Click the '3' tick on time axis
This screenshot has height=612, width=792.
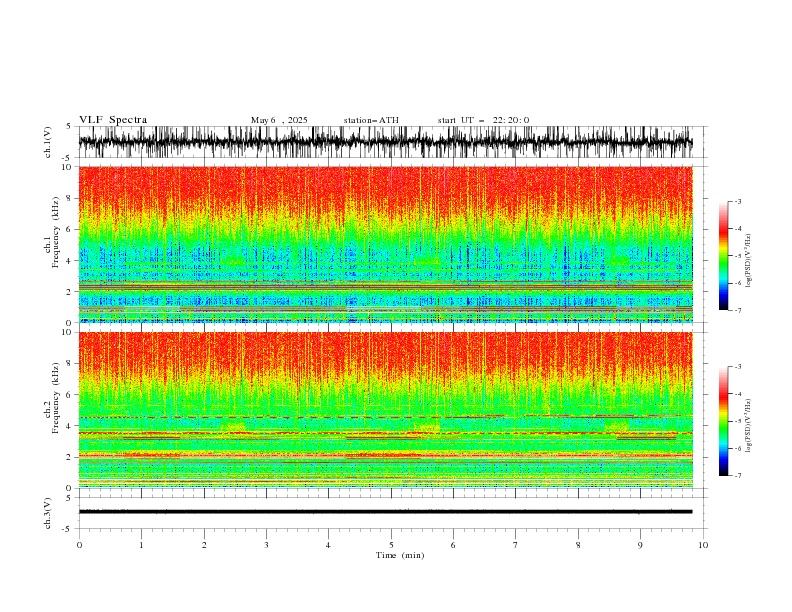coord(266,545)
